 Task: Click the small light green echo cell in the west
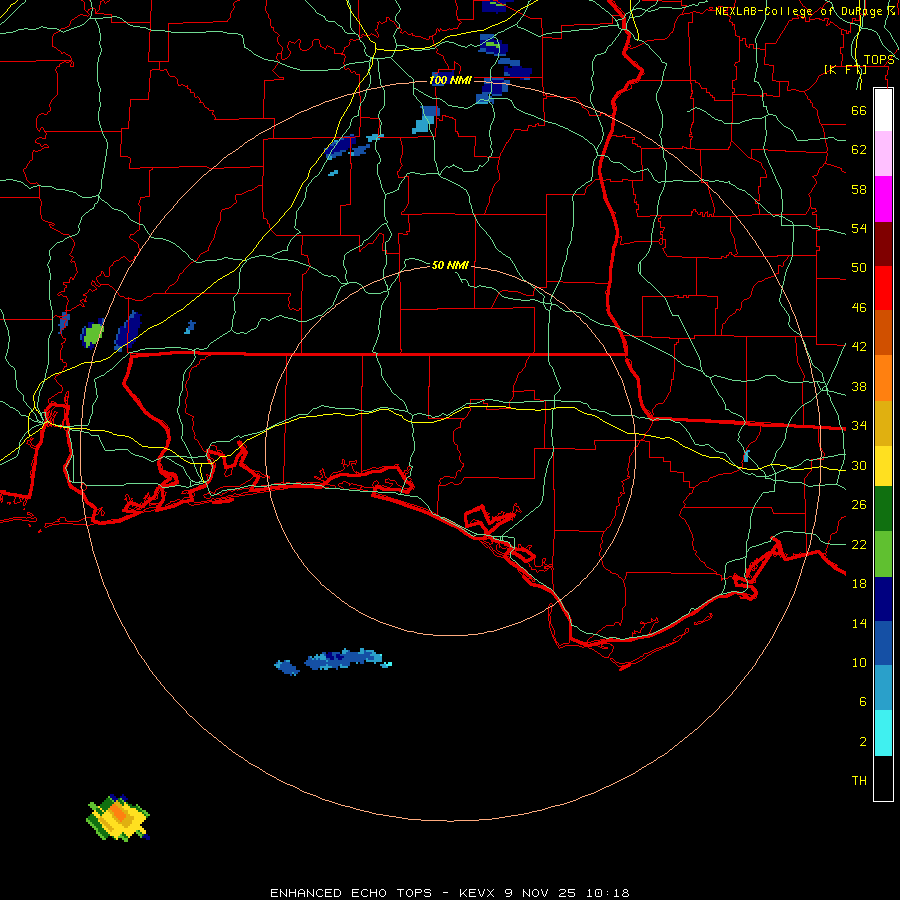pos(92,334)
